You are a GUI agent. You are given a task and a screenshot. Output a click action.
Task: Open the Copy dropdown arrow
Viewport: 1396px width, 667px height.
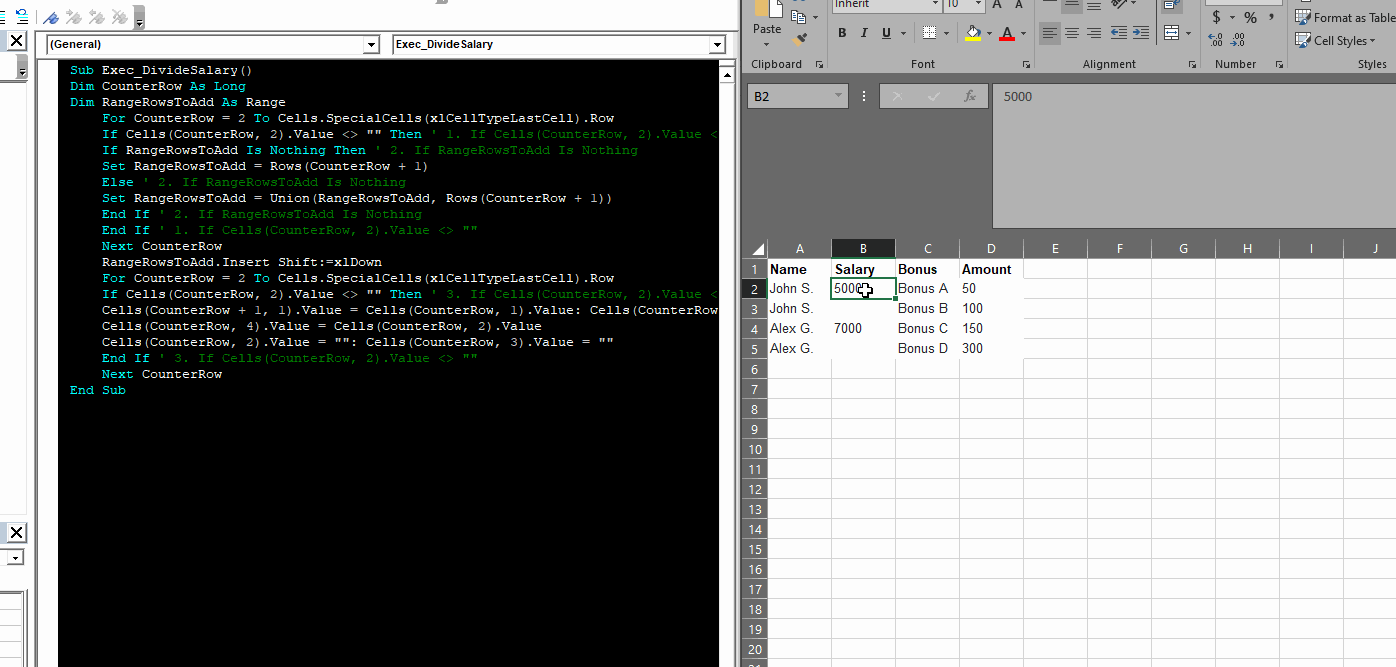813,17
